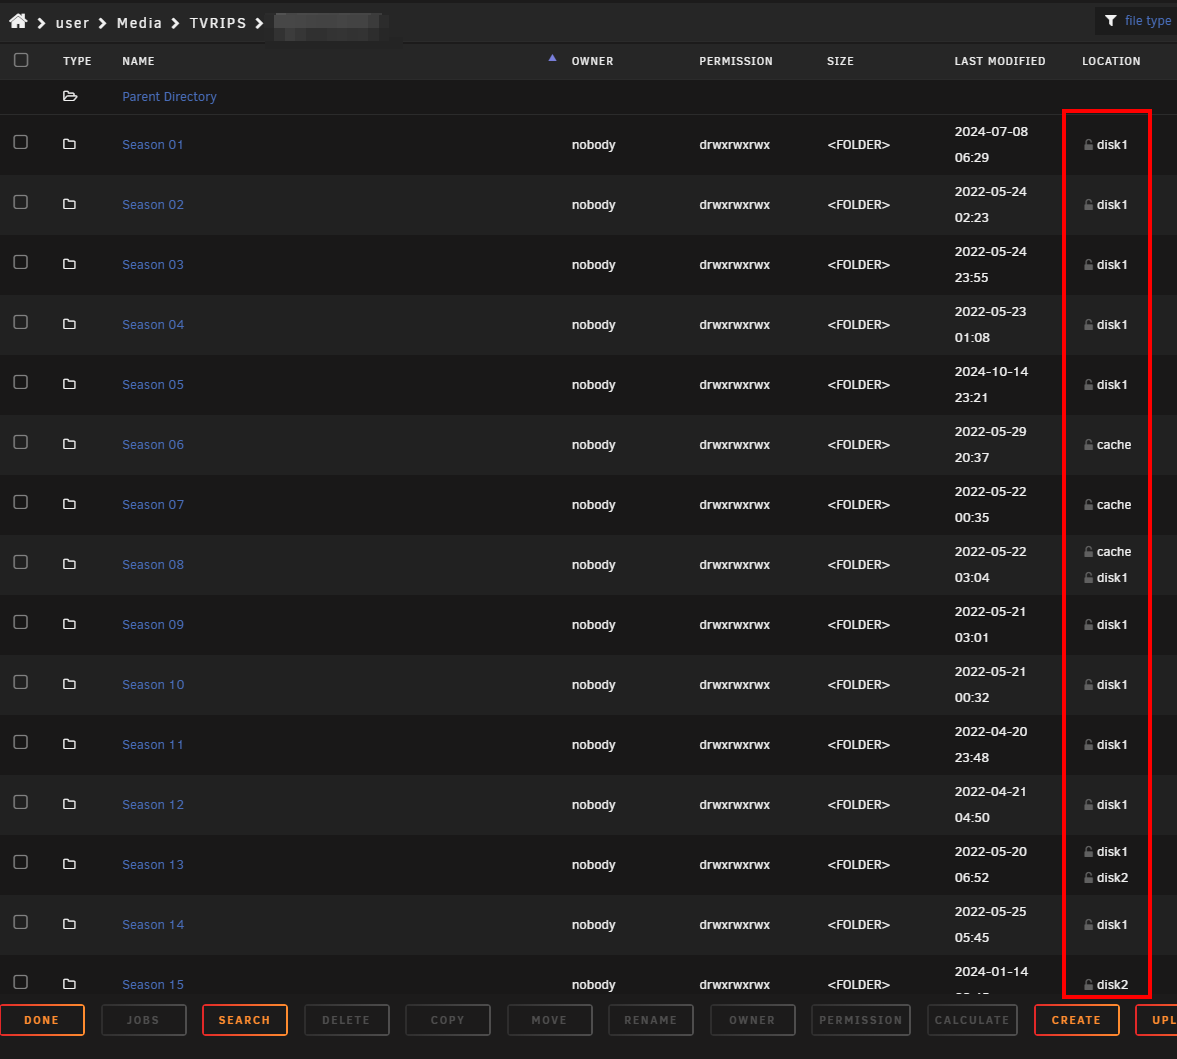Click folder icon of Season 07 row
The width and height of the screenshot is (1177, 1059).
pos(69,504)
